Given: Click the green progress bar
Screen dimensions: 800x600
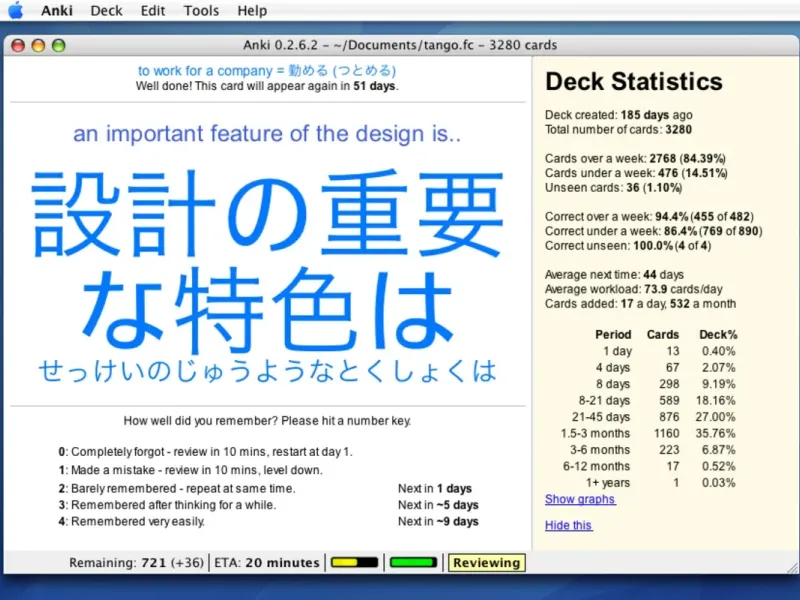Looking at the screenshot, I should [x=413, y=562].
